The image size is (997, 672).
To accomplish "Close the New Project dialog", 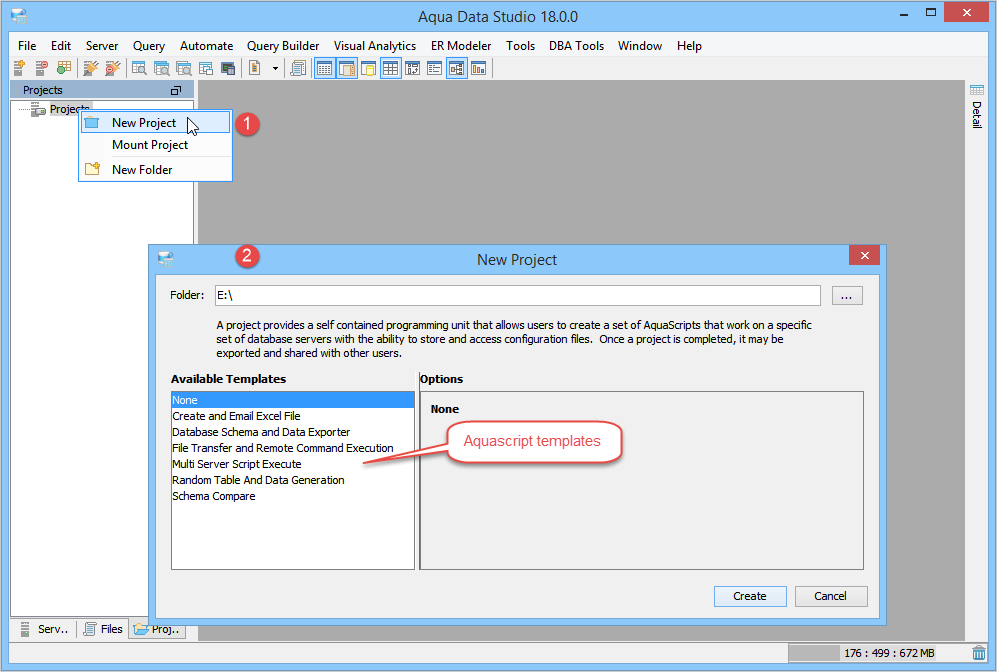I will [864, 256].
